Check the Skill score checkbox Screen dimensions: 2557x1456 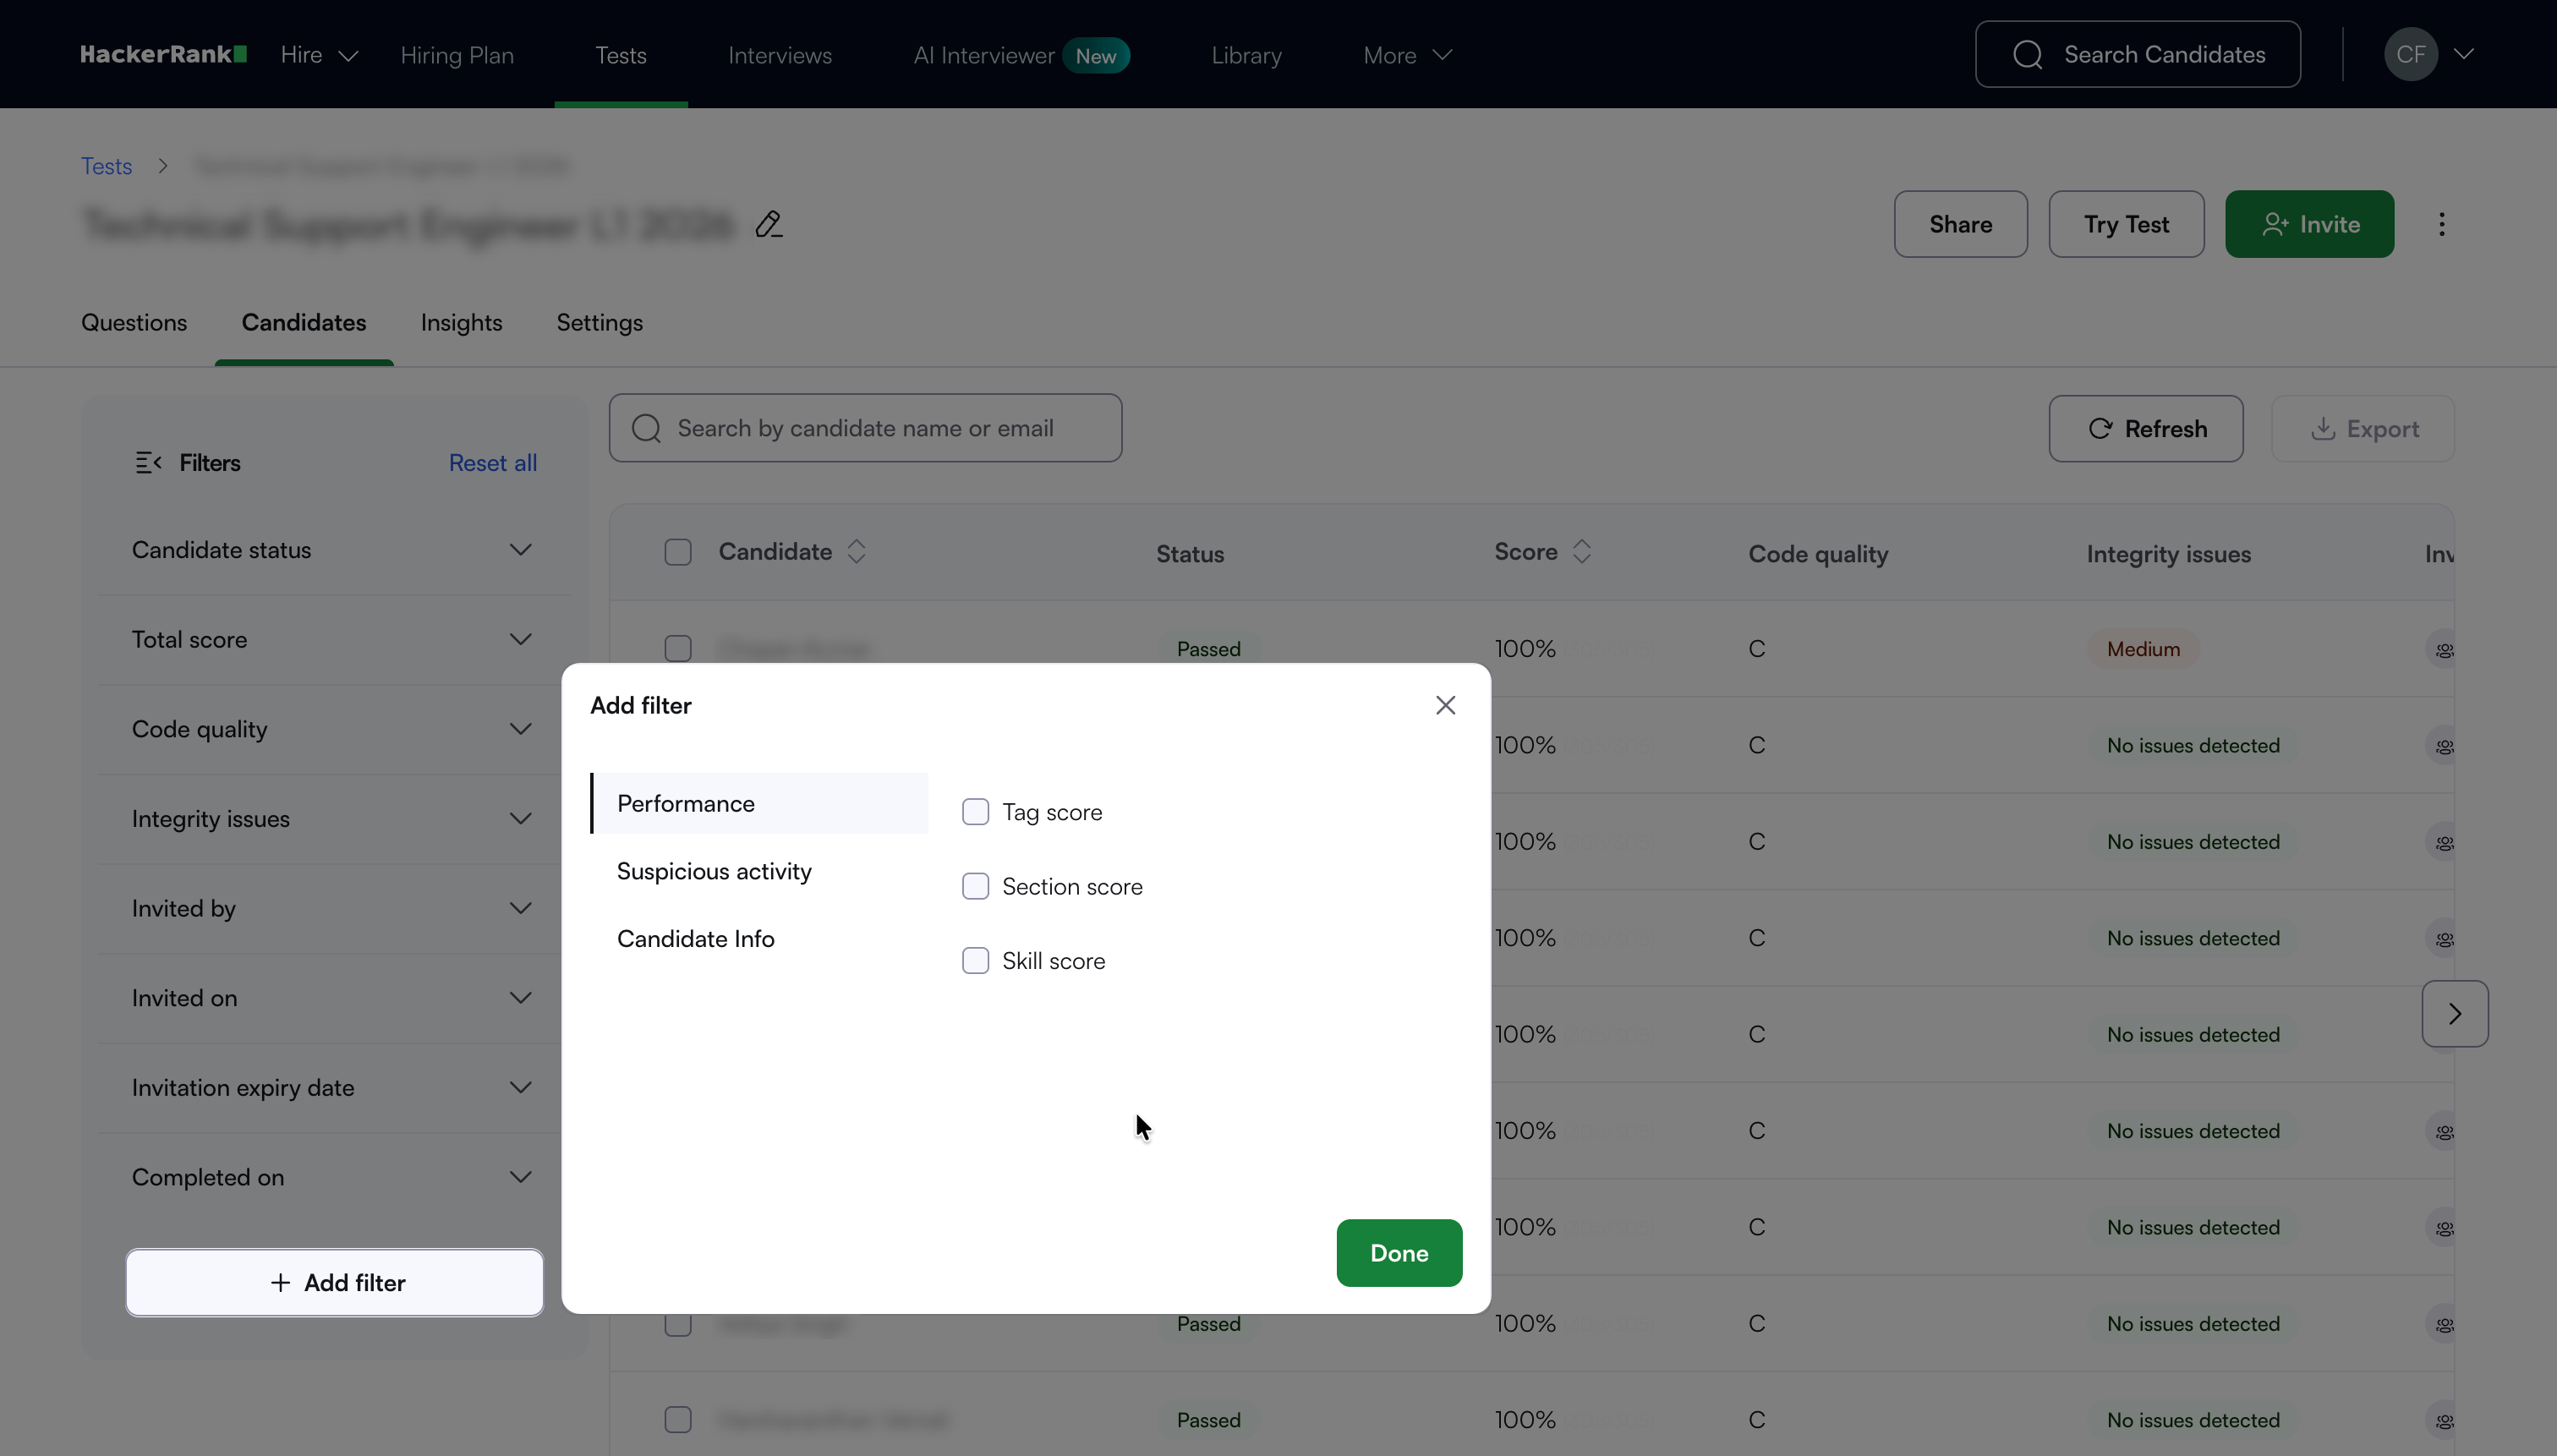(975, 960)
